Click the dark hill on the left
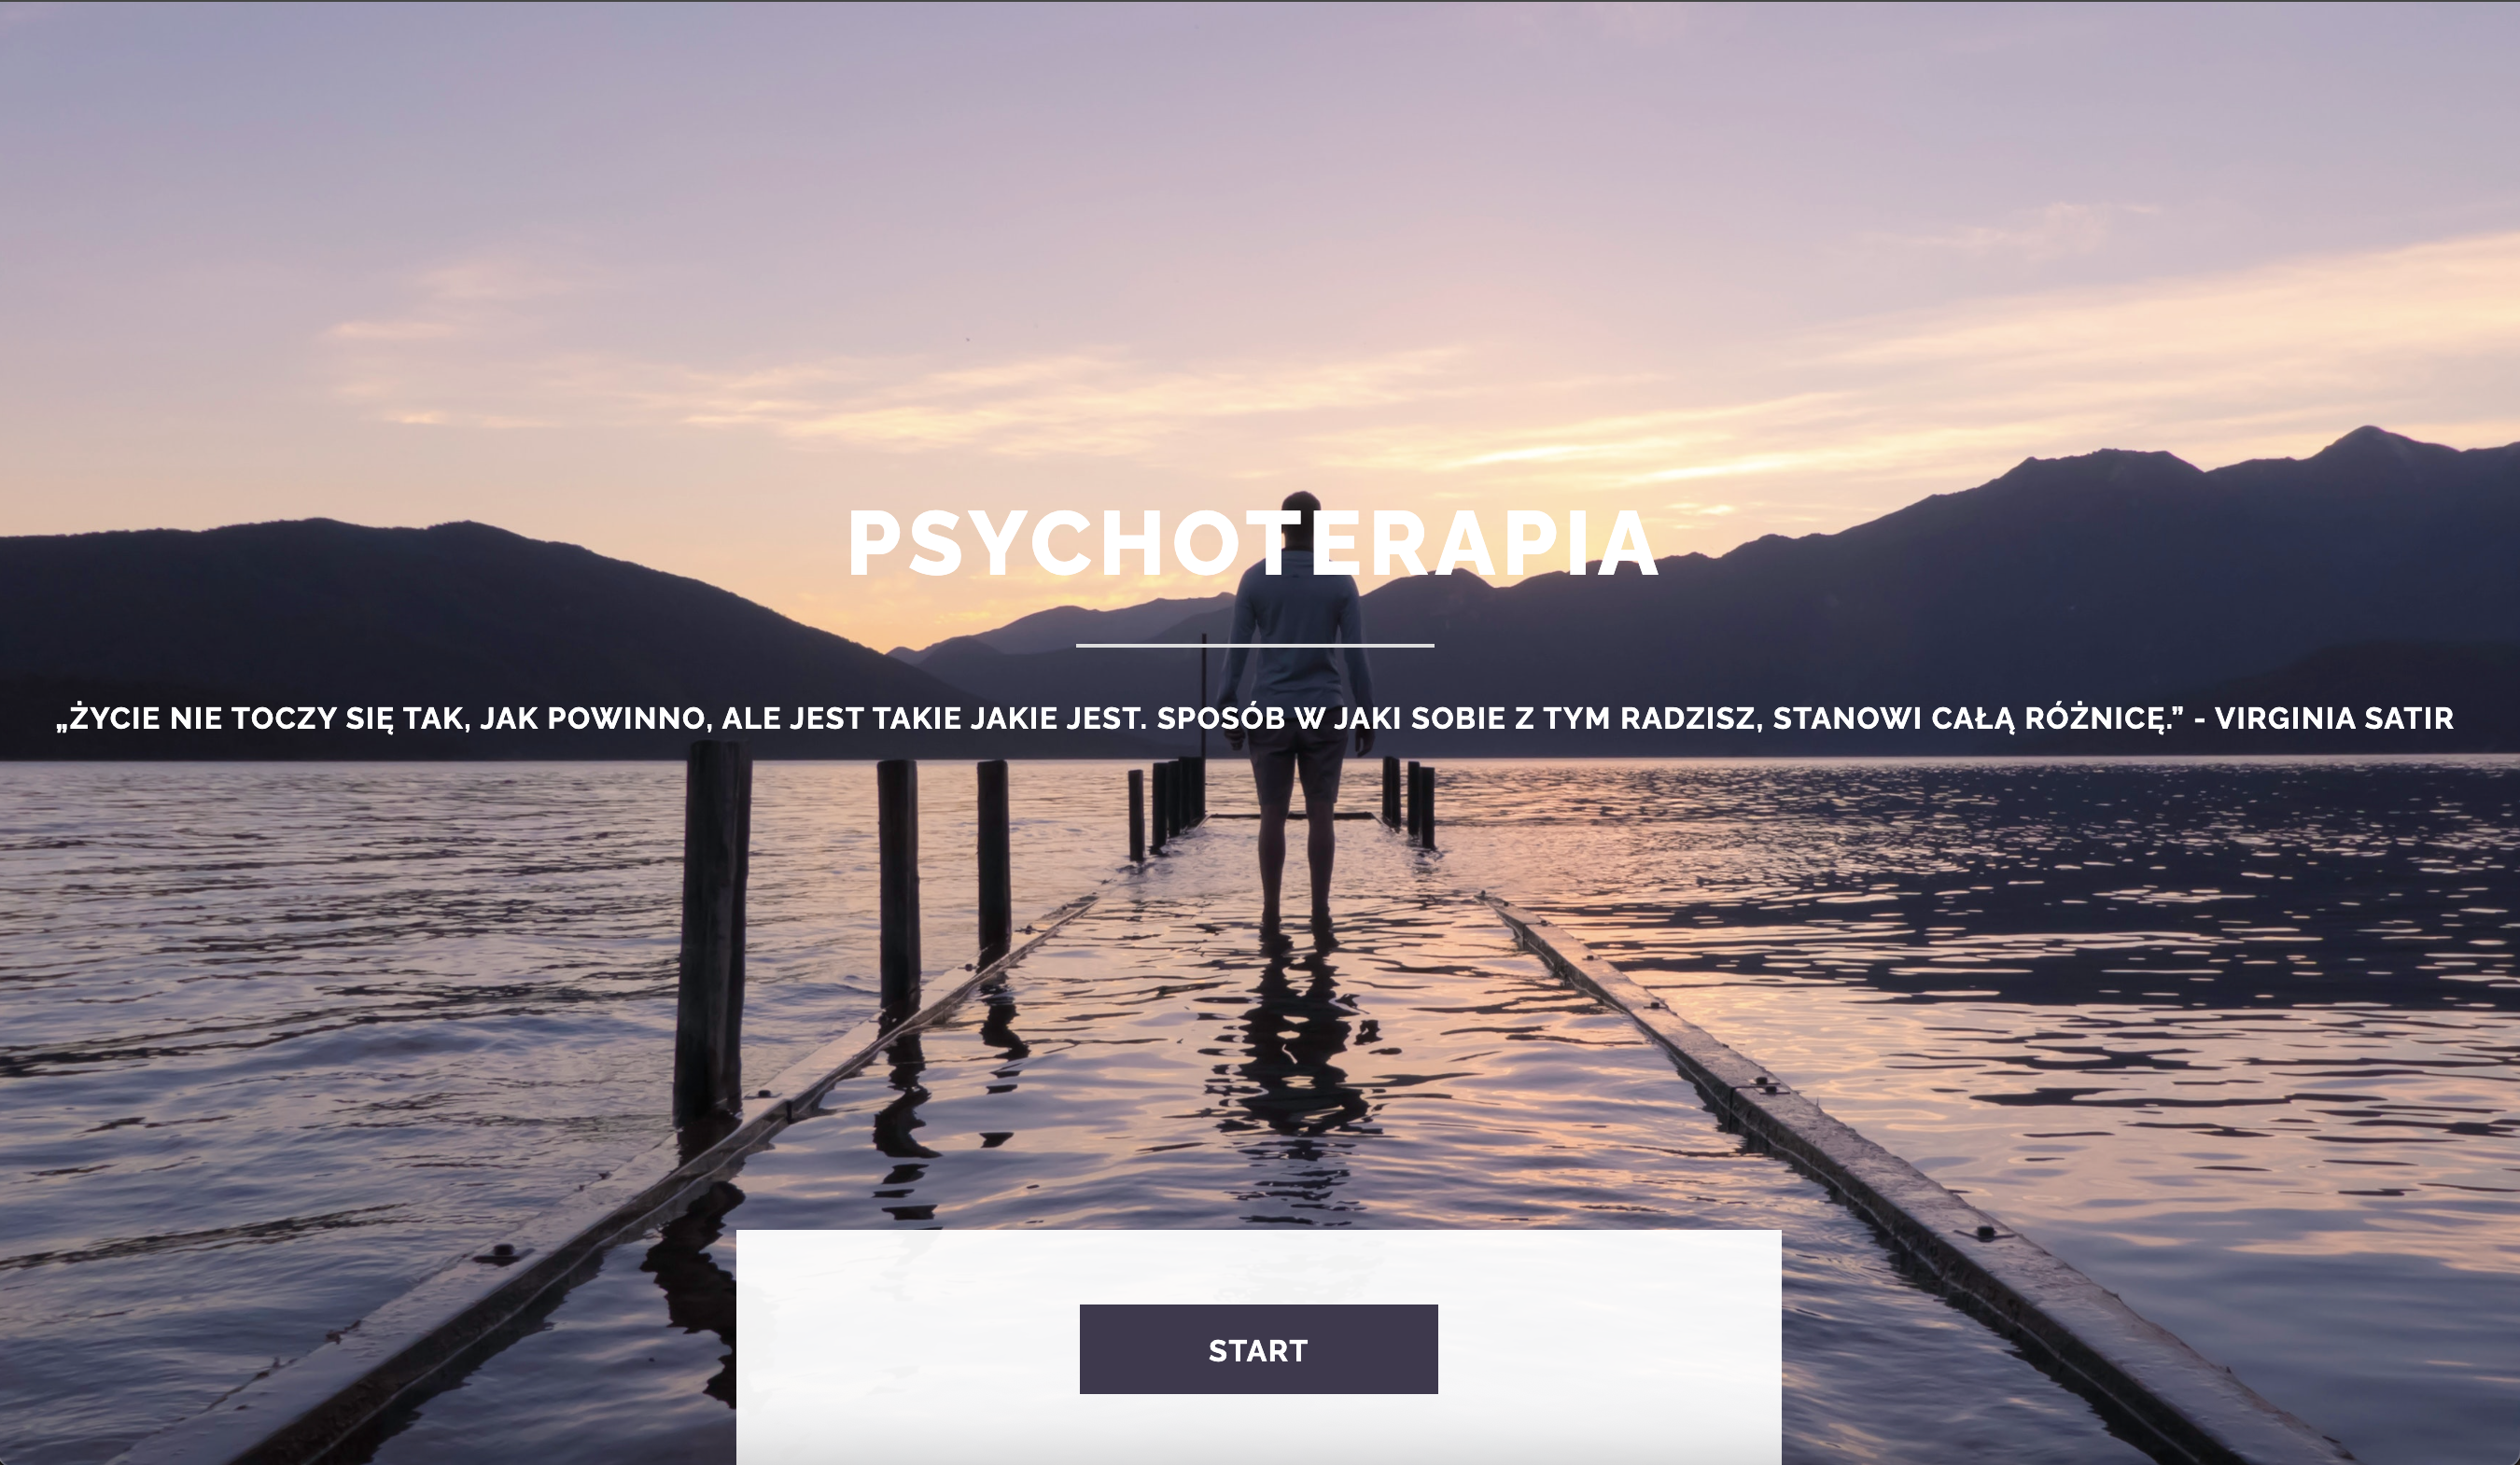Image resolution: width=2520 pixels, height=1465 pixels. 400,620
